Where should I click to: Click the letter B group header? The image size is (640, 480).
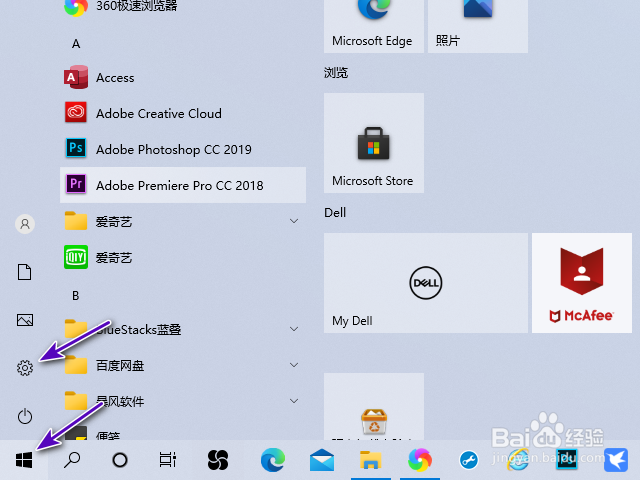click(x=76, y=296)
